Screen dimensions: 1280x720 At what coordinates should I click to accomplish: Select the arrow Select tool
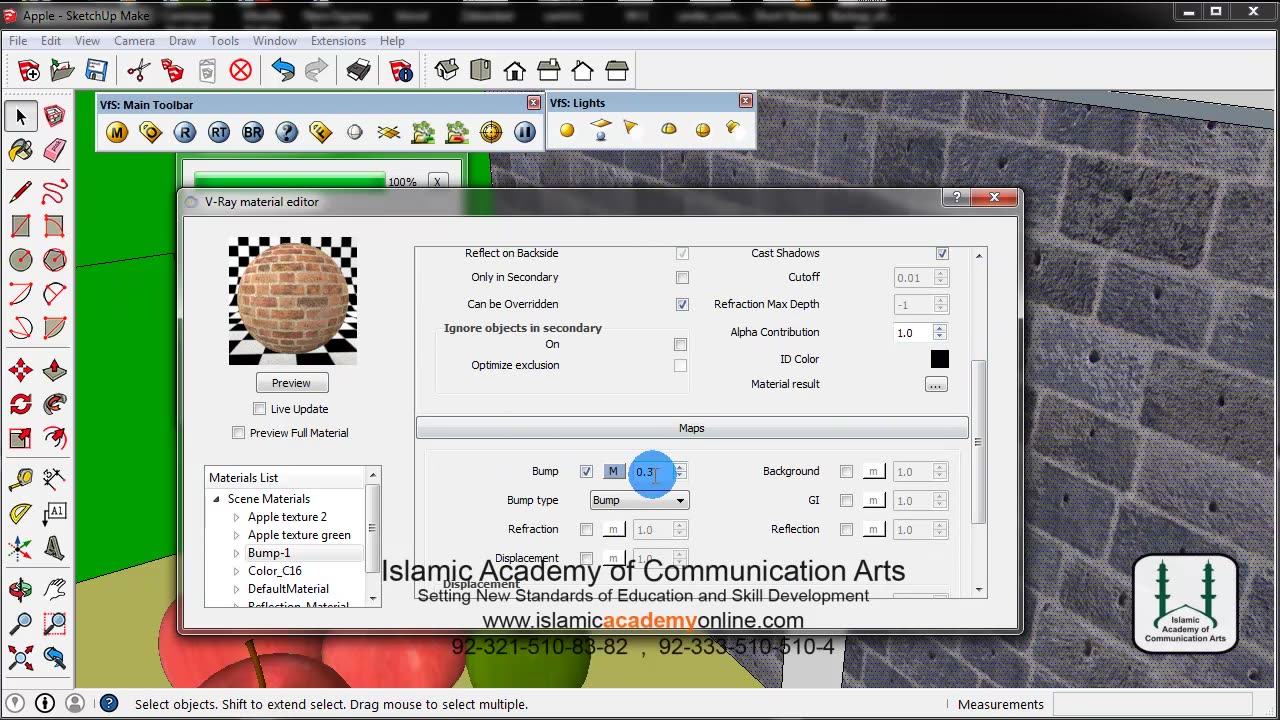21,117
